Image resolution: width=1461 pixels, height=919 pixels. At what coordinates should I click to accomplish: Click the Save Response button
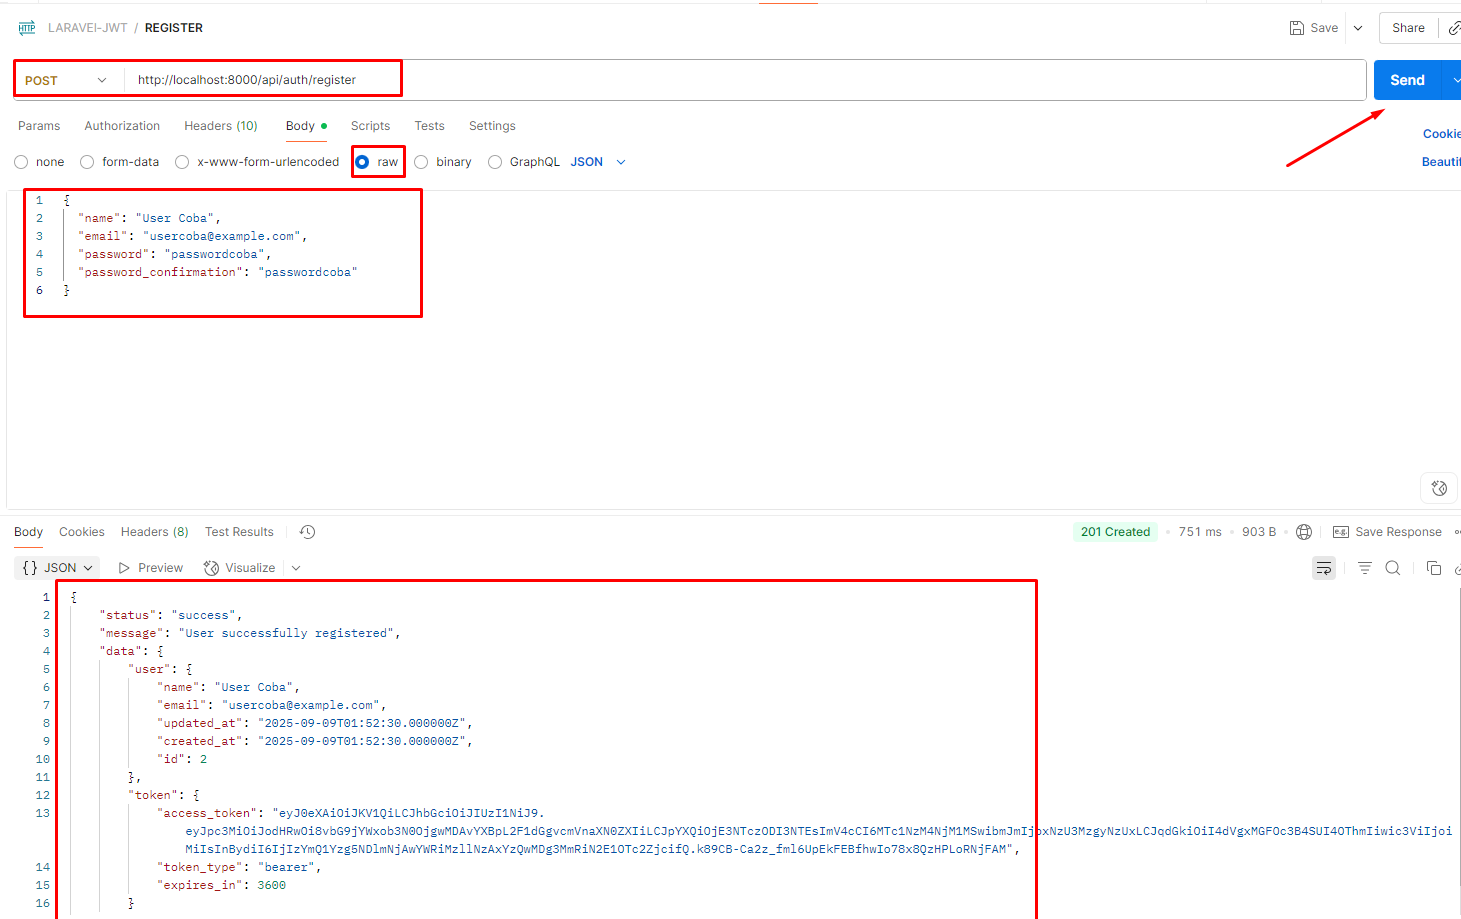coord(1387,532)
